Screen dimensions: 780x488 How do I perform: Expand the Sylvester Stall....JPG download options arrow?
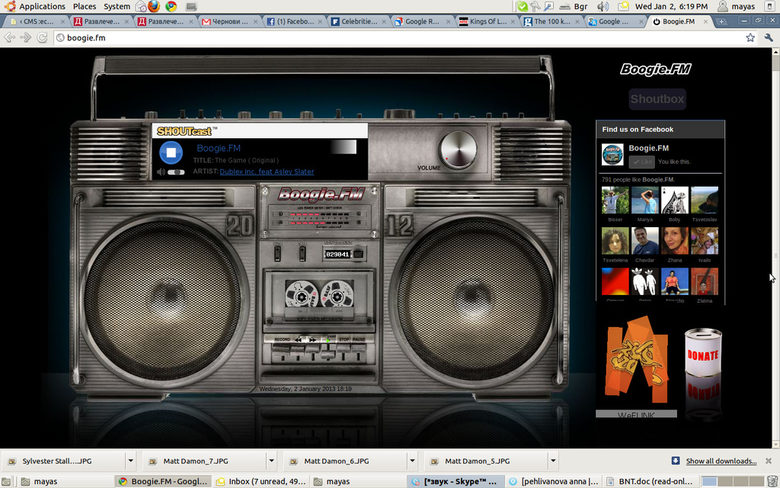click(x=131, y=461)
